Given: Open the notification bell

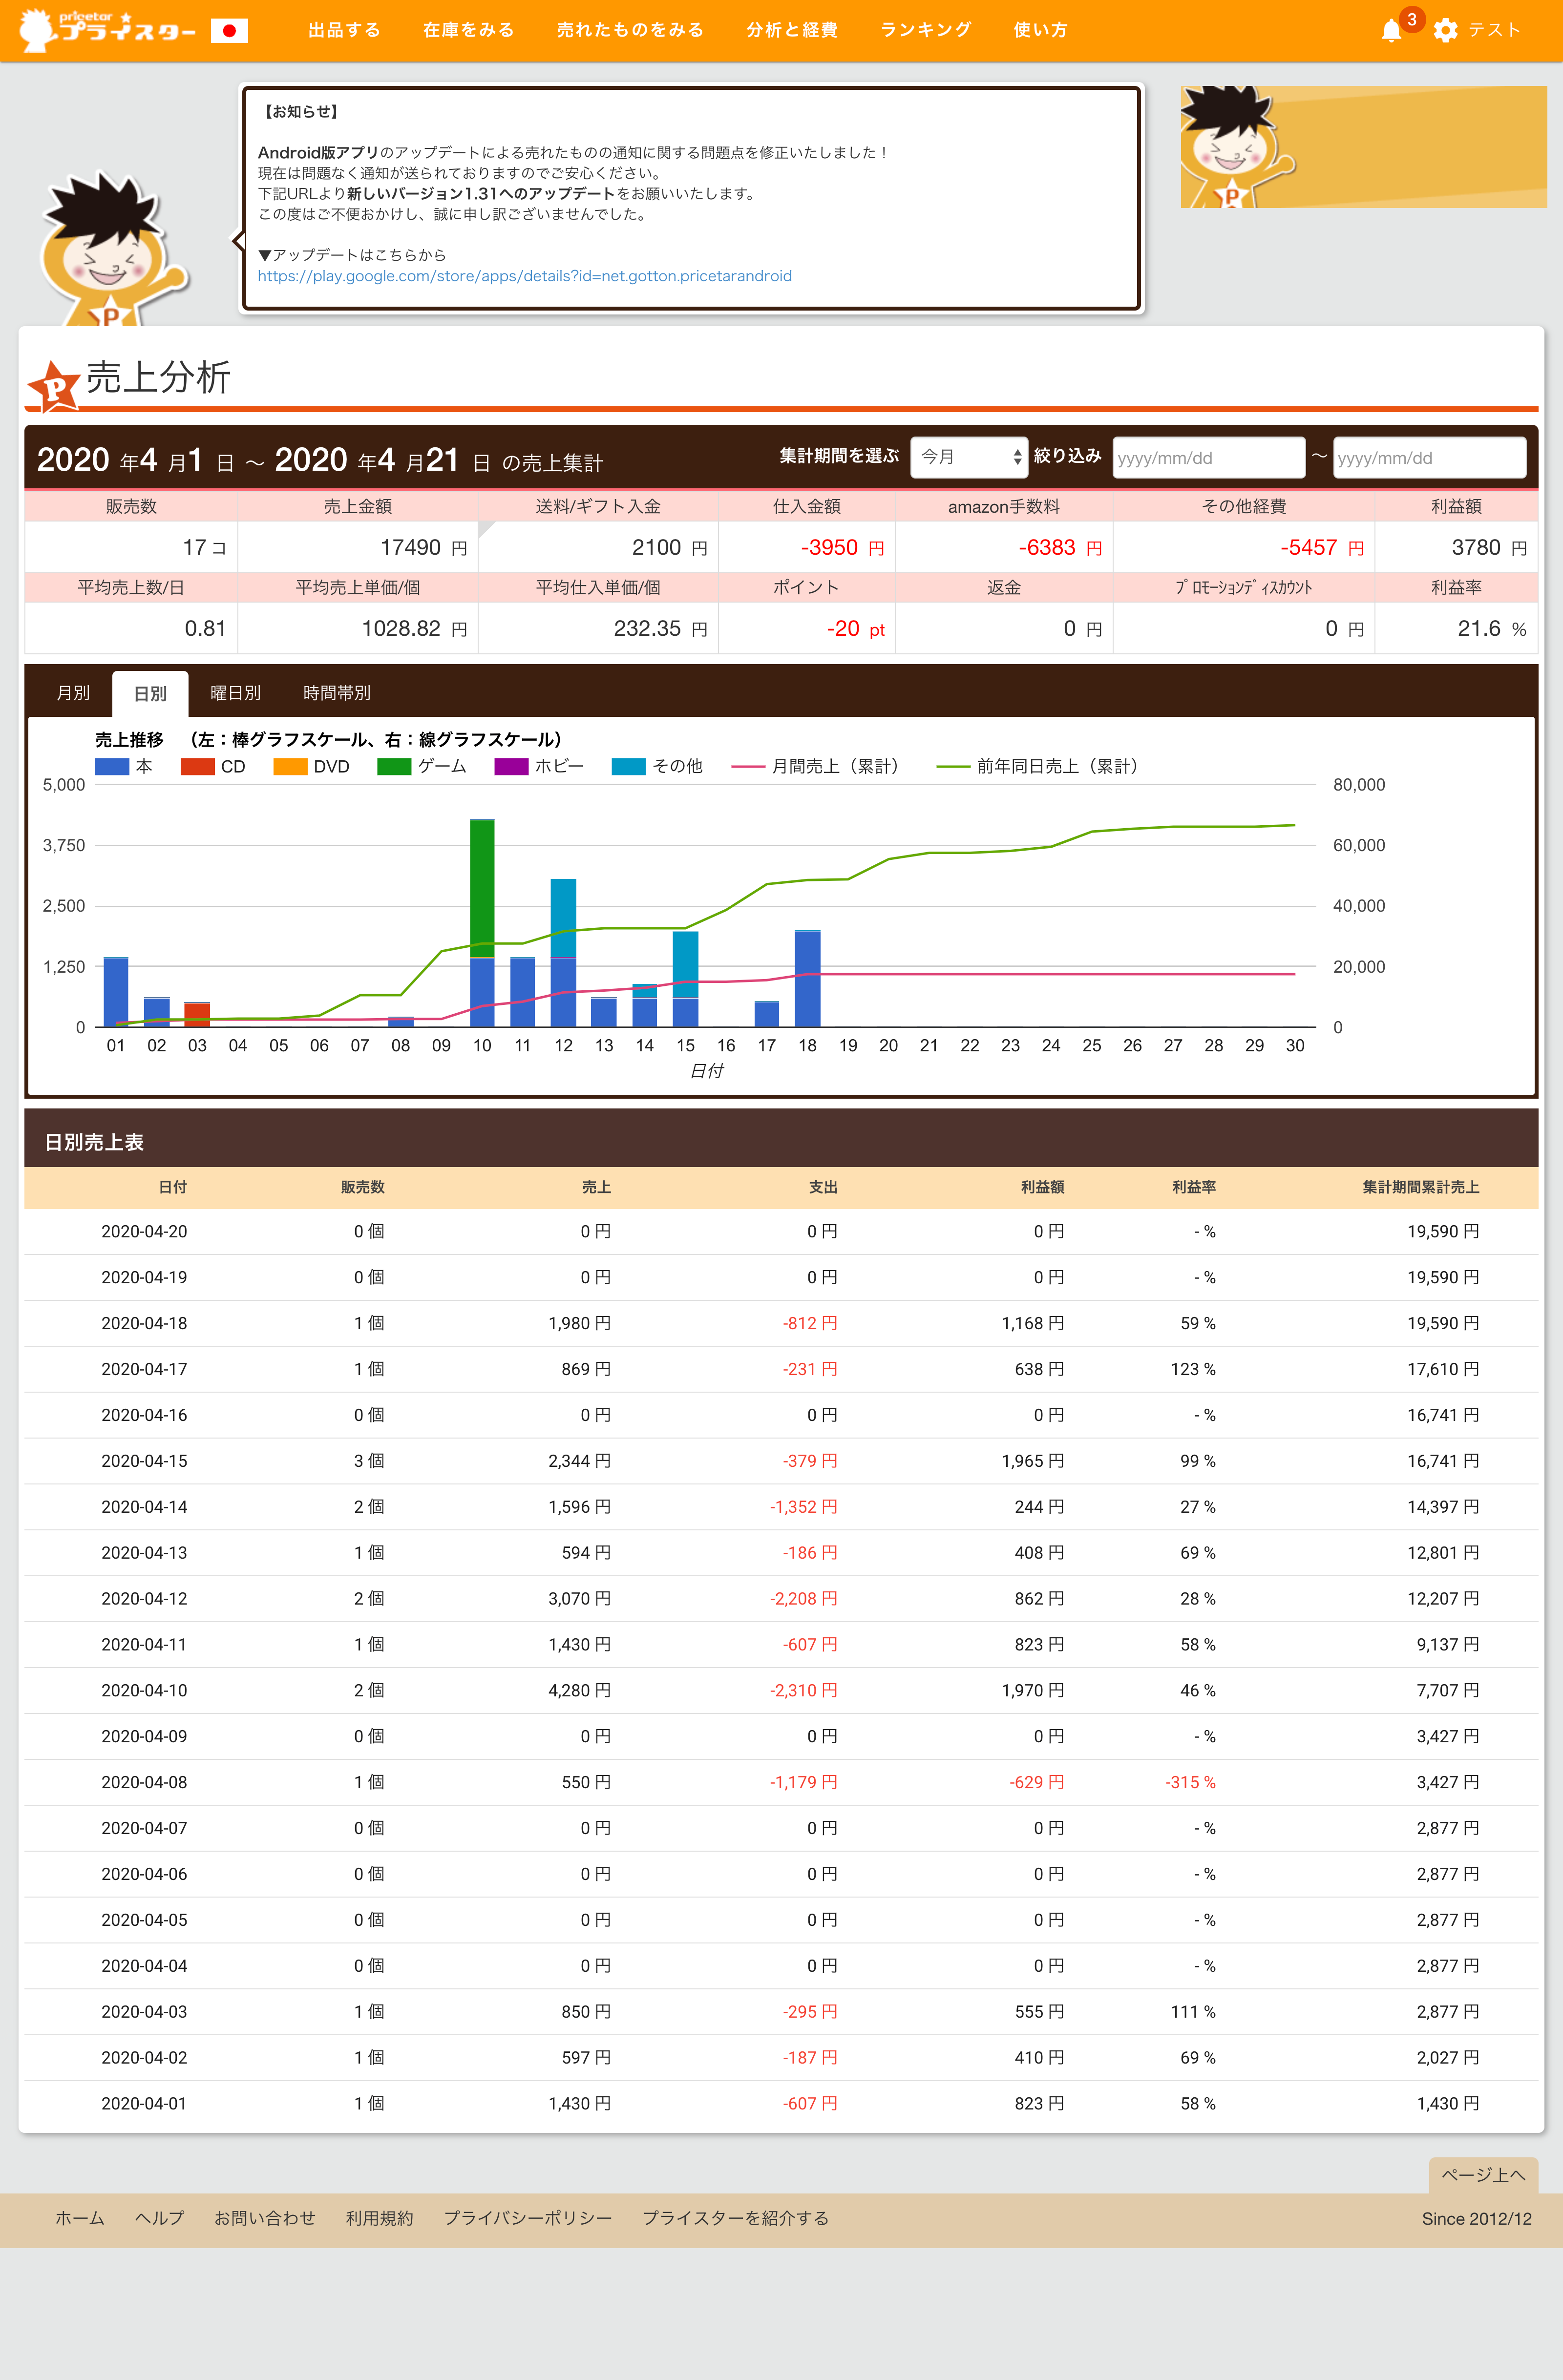Looking at the screenshot, I should 1391,31.
